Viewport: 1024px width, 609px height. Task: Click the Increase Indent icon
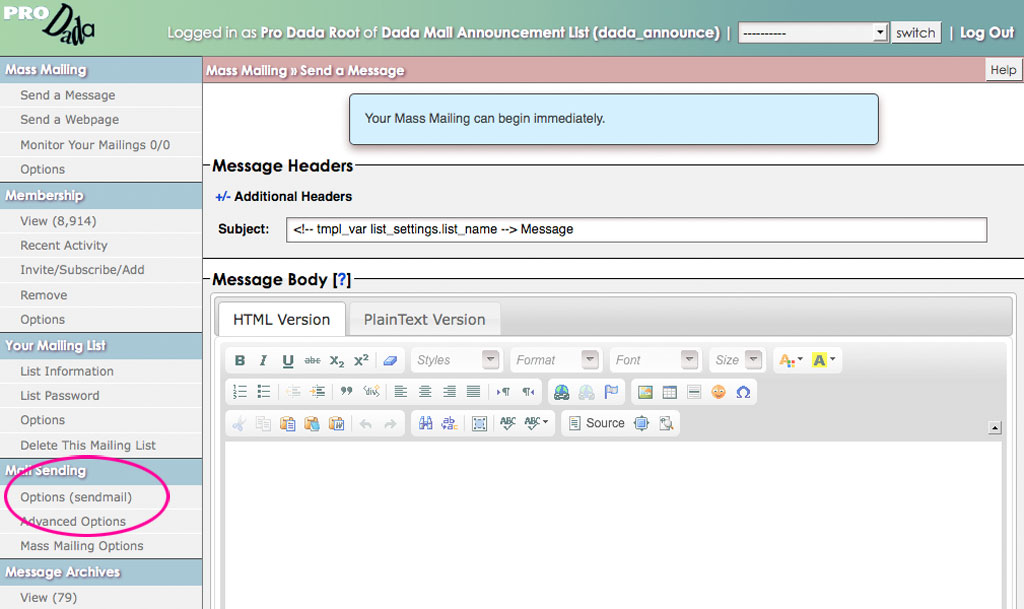317,392
